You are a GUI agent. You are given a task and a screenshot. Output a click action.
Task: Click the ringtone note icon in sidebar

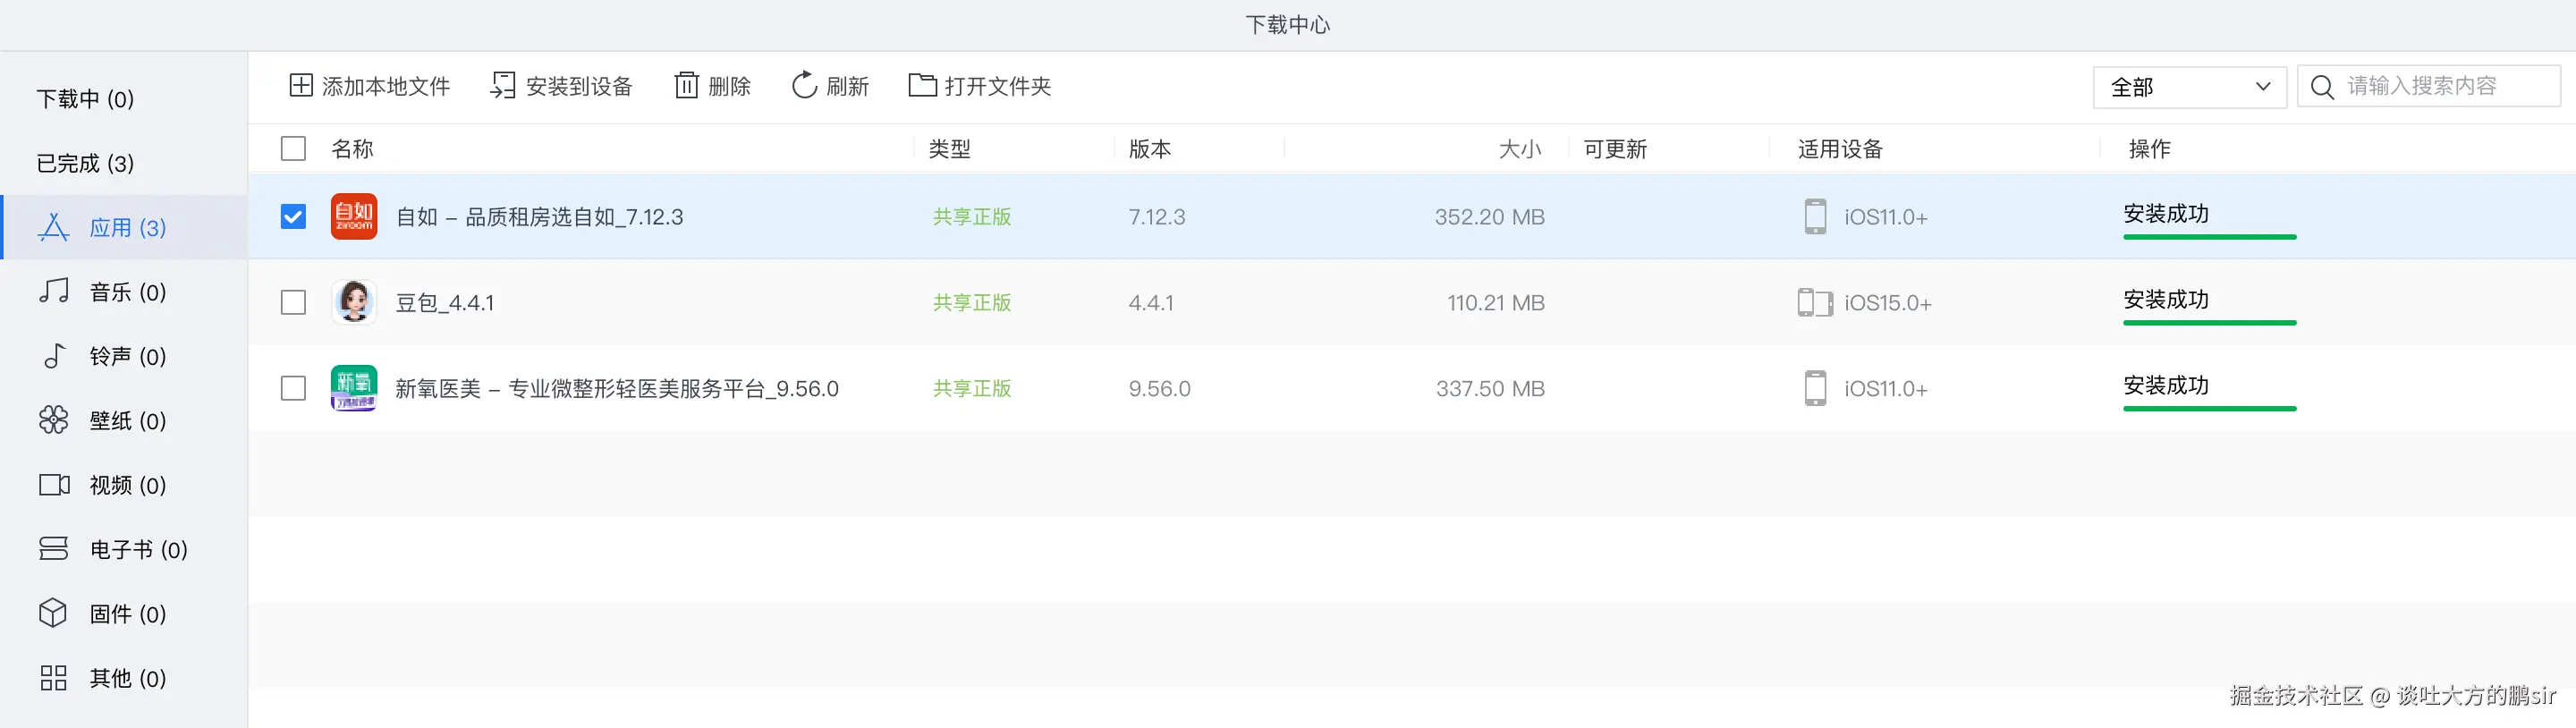tap(54, 356)
